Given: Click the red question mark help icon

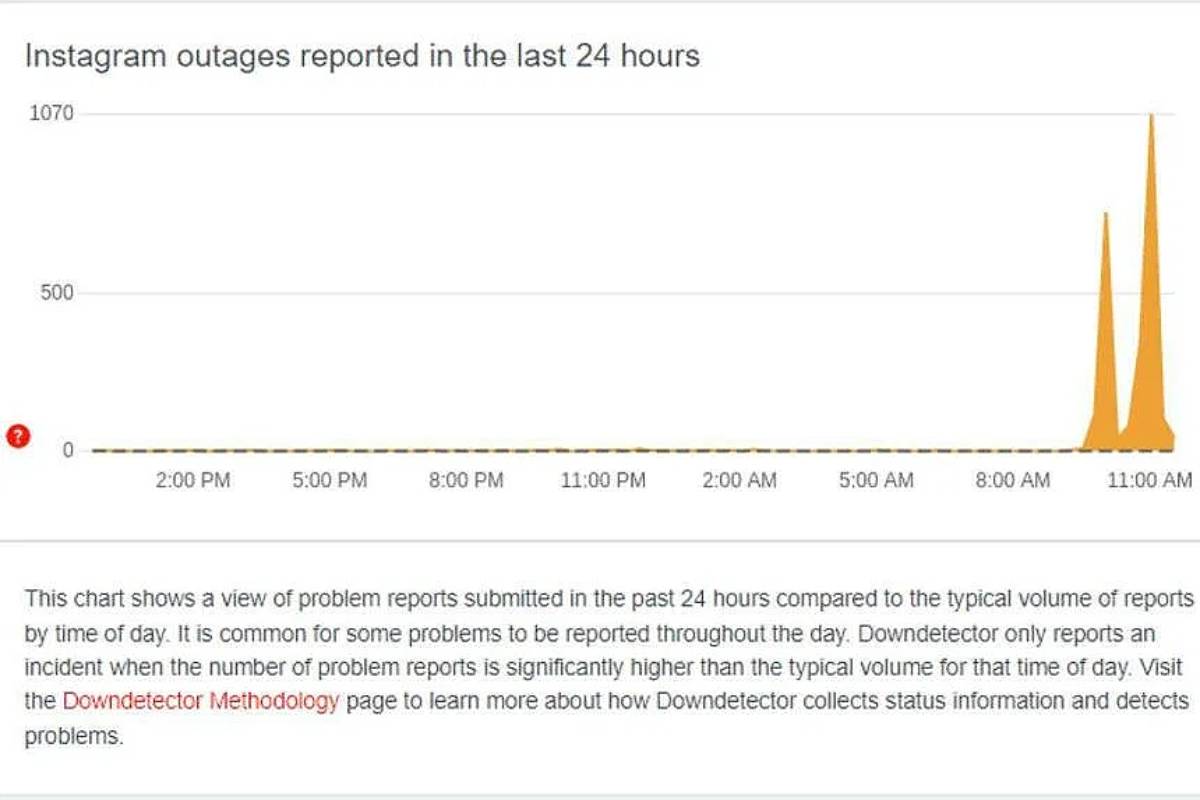Looking at the screenshot, I should (x=18, y=436).
